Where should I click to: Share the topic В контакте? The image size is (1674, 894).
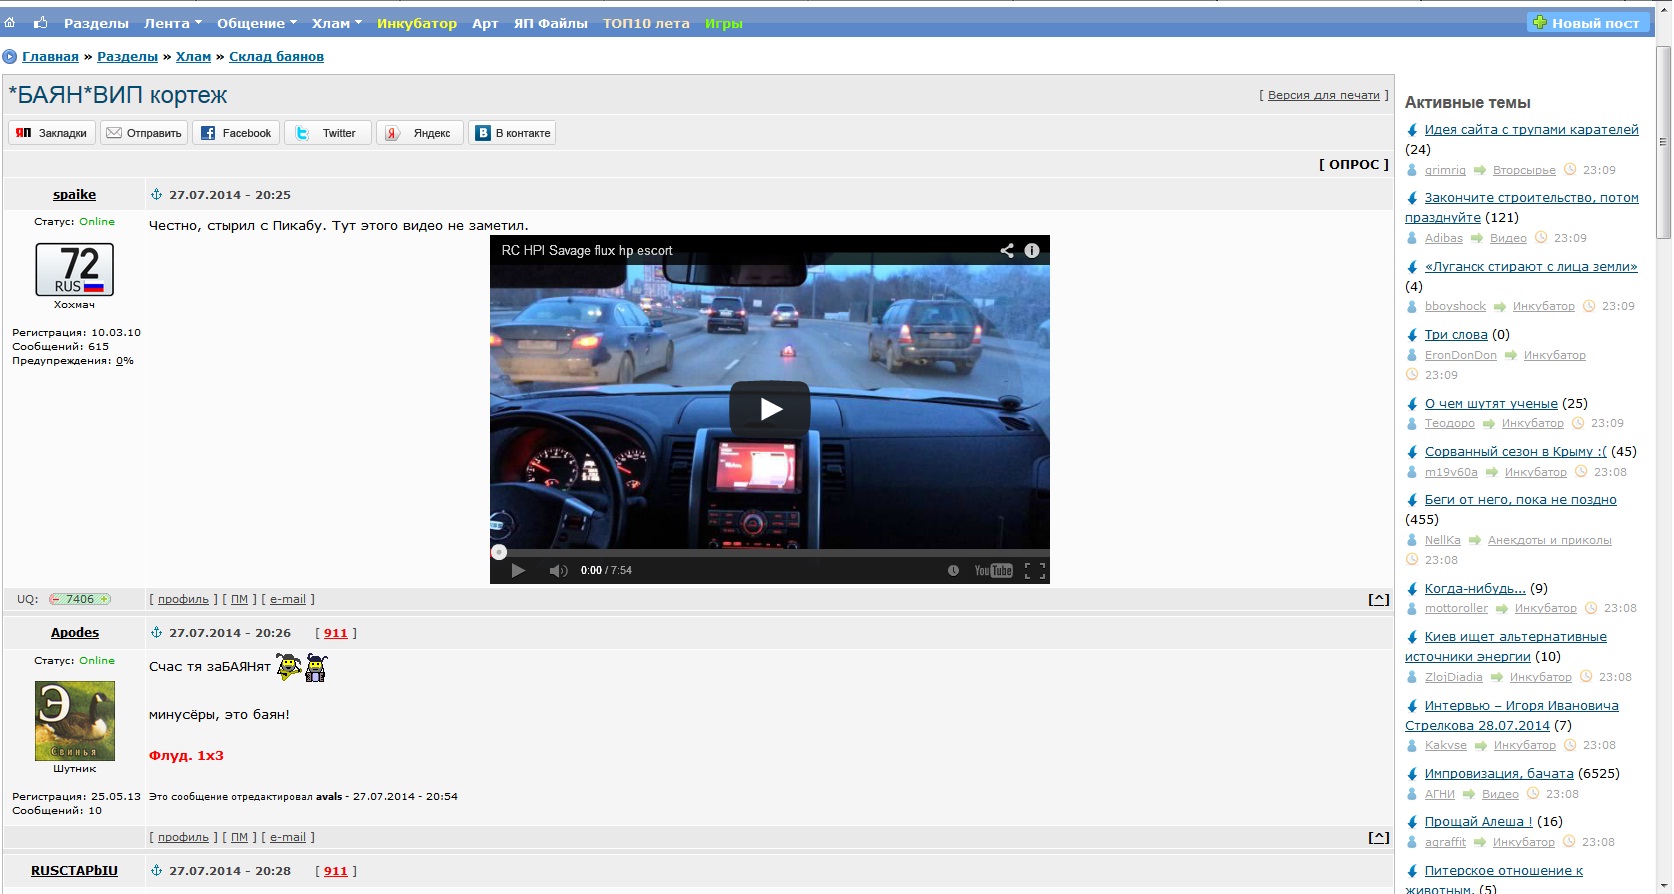tap(512, 133)
